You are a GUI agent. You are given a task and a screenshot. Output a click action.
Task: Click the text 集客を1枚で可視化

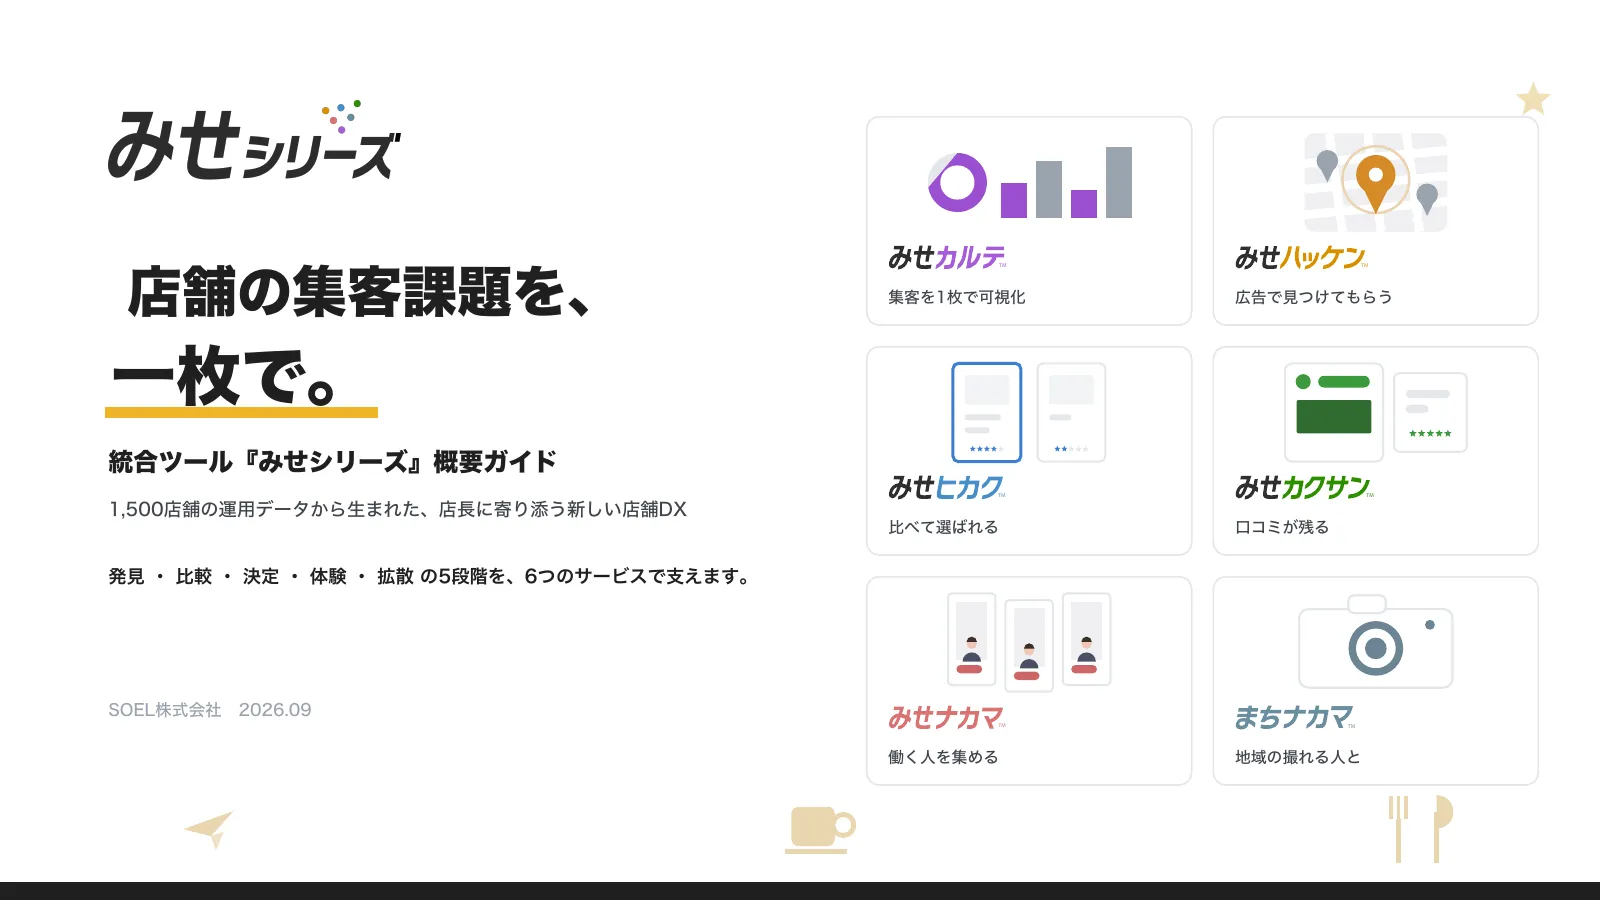pyautogui.click(x=957, y=297)
